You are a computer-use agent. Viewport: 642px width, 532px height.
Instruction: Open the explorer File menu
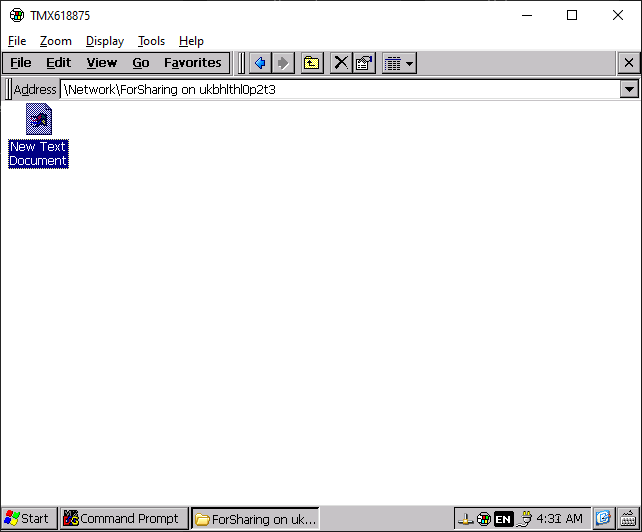point(20,63)
